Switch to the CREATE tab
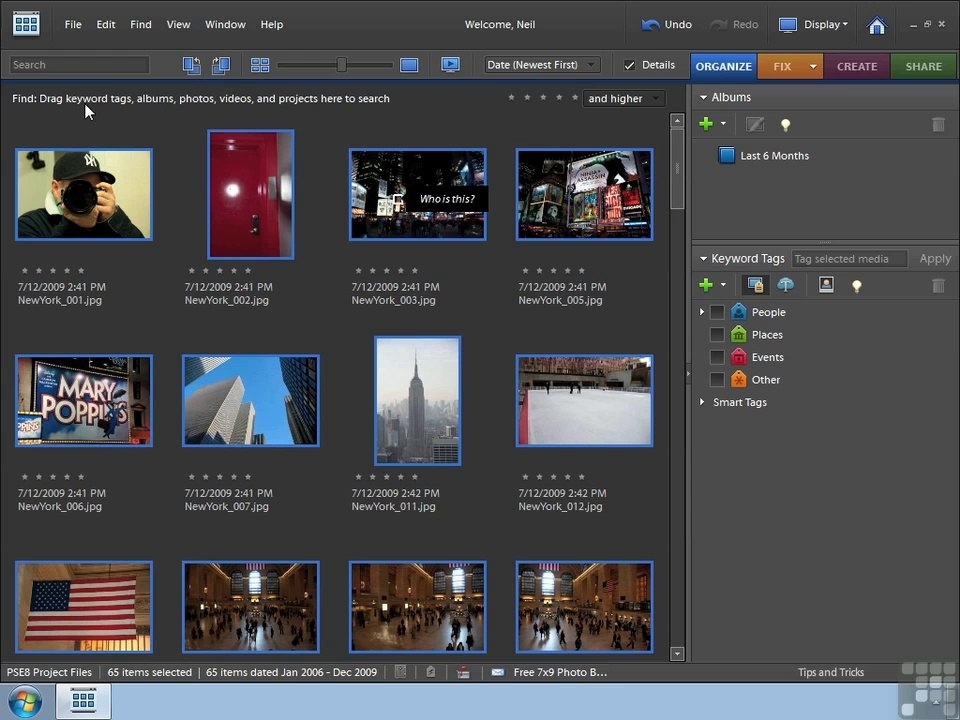Screen dimensions: 960x720 click(x=857, y=66)
